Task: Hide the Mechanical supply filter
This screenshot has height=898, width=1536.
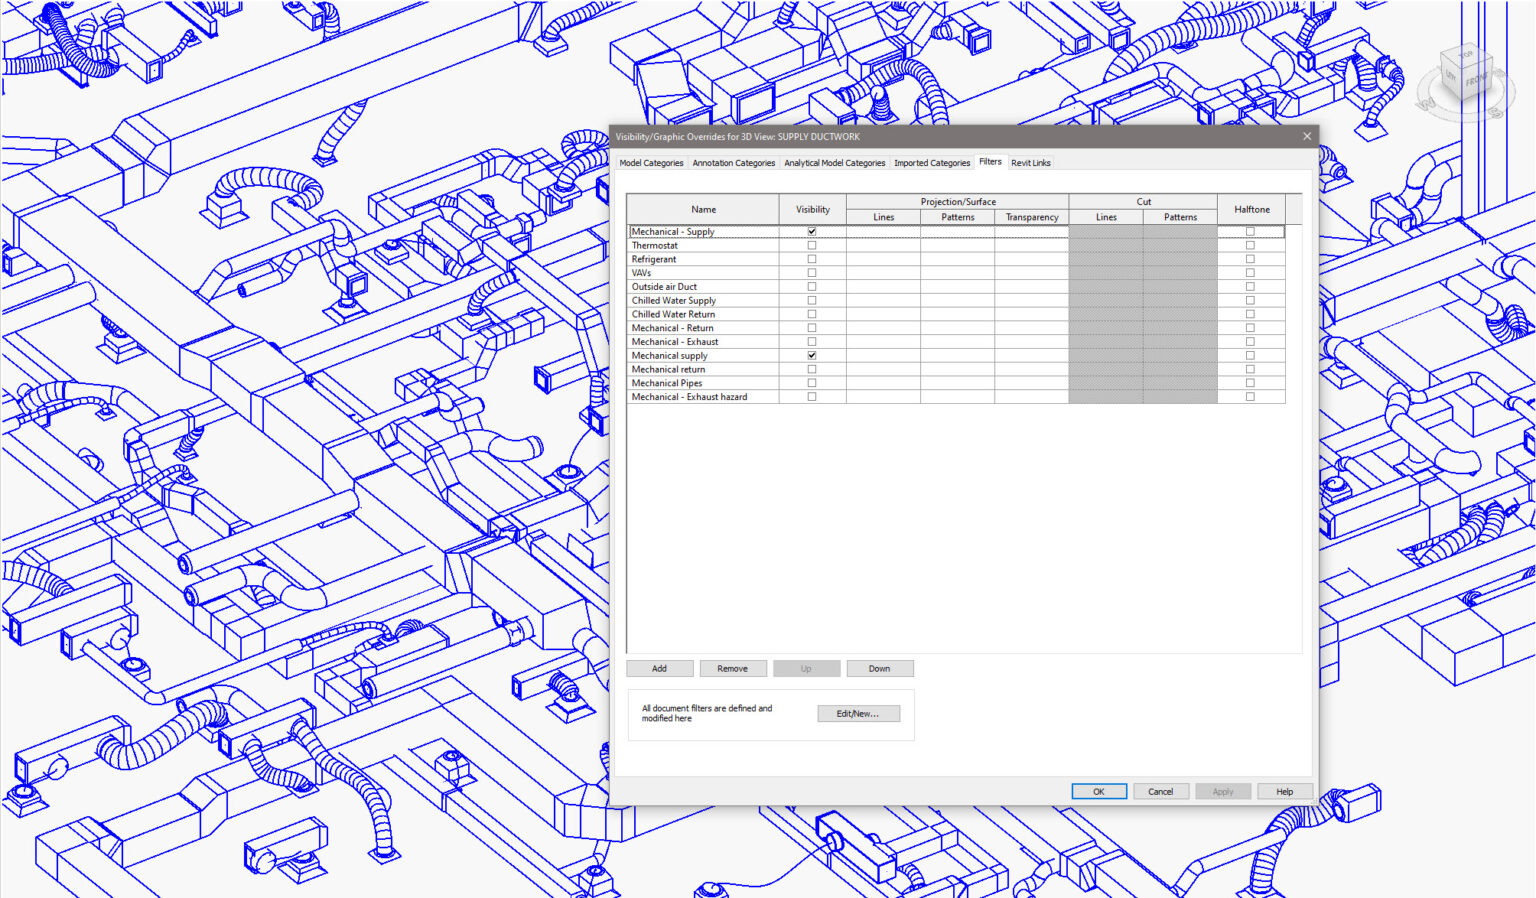Action: pyautogui.click(x=812, y=355)
